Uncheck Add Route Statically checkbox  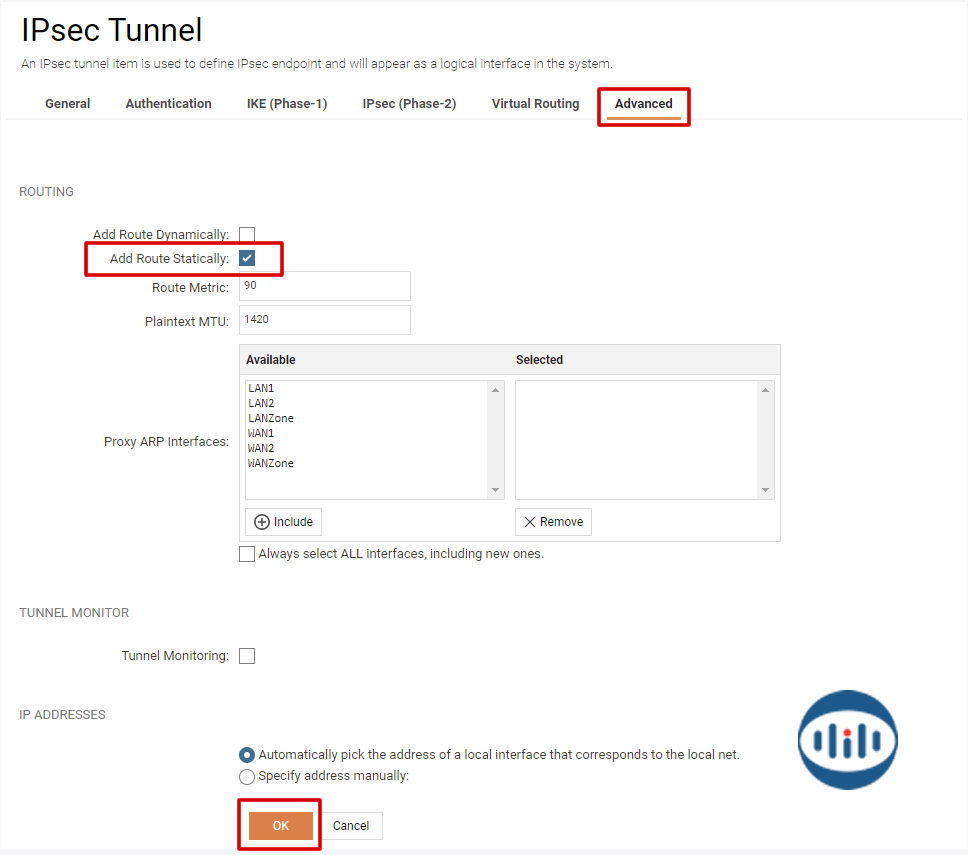click(x=247, y=259)
